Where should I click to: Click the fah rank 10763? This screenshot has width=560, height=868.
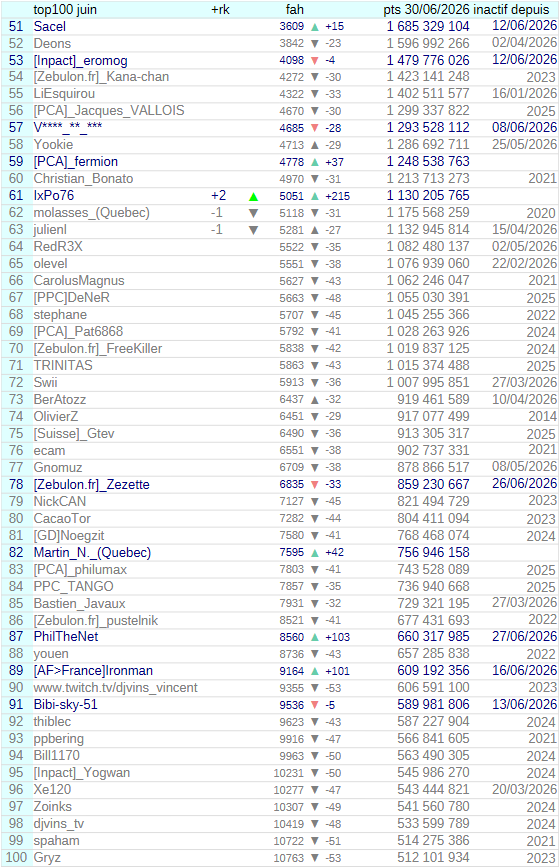coord(288,859)
